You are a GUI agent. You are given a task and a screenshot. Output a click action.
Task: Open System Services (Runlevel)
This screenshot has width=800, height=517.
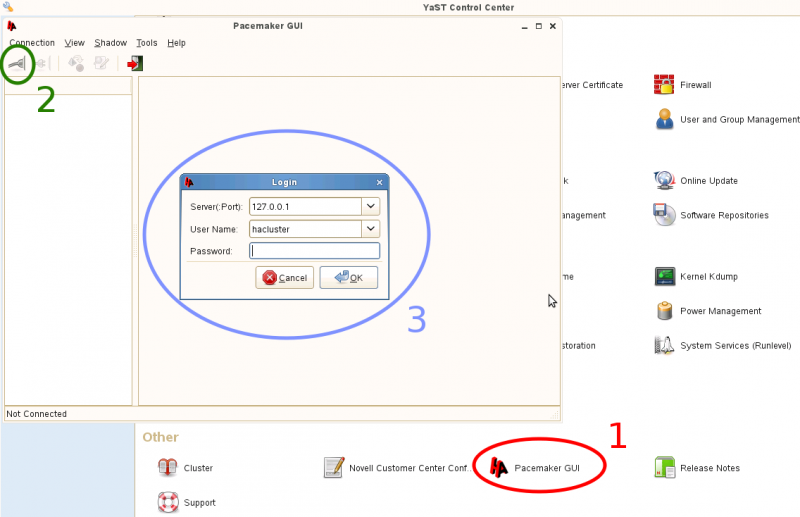[x=723, y=346]
